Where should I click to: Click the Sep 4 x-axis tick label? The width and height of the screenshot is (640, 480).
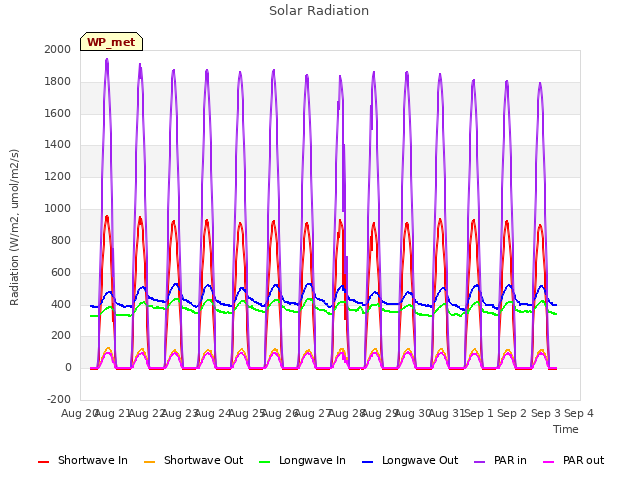(579, 413)
